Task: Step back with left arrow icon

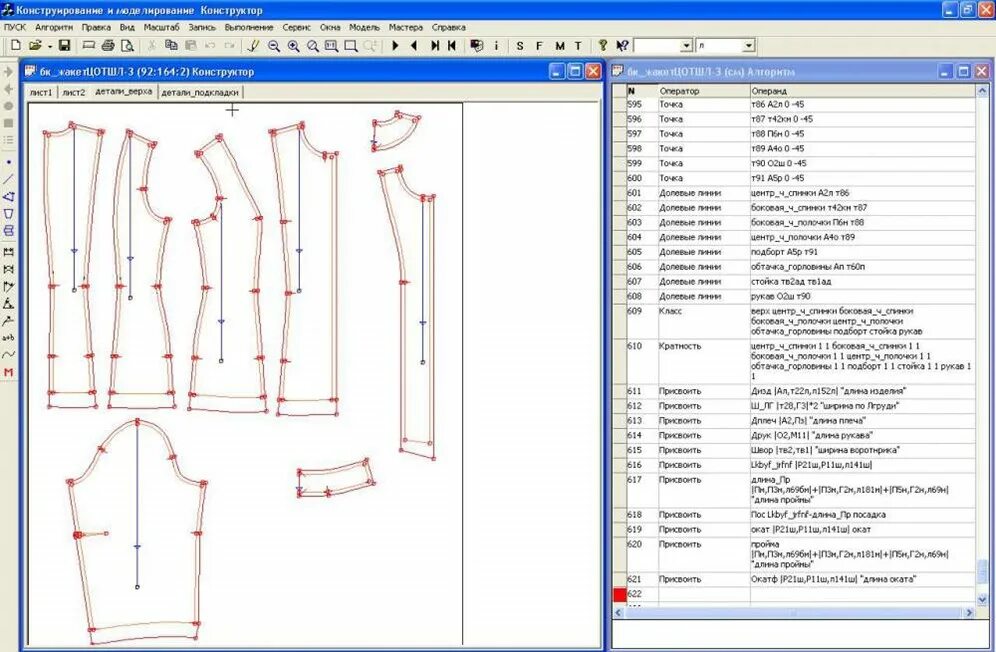Action: (x=414, y=46)
